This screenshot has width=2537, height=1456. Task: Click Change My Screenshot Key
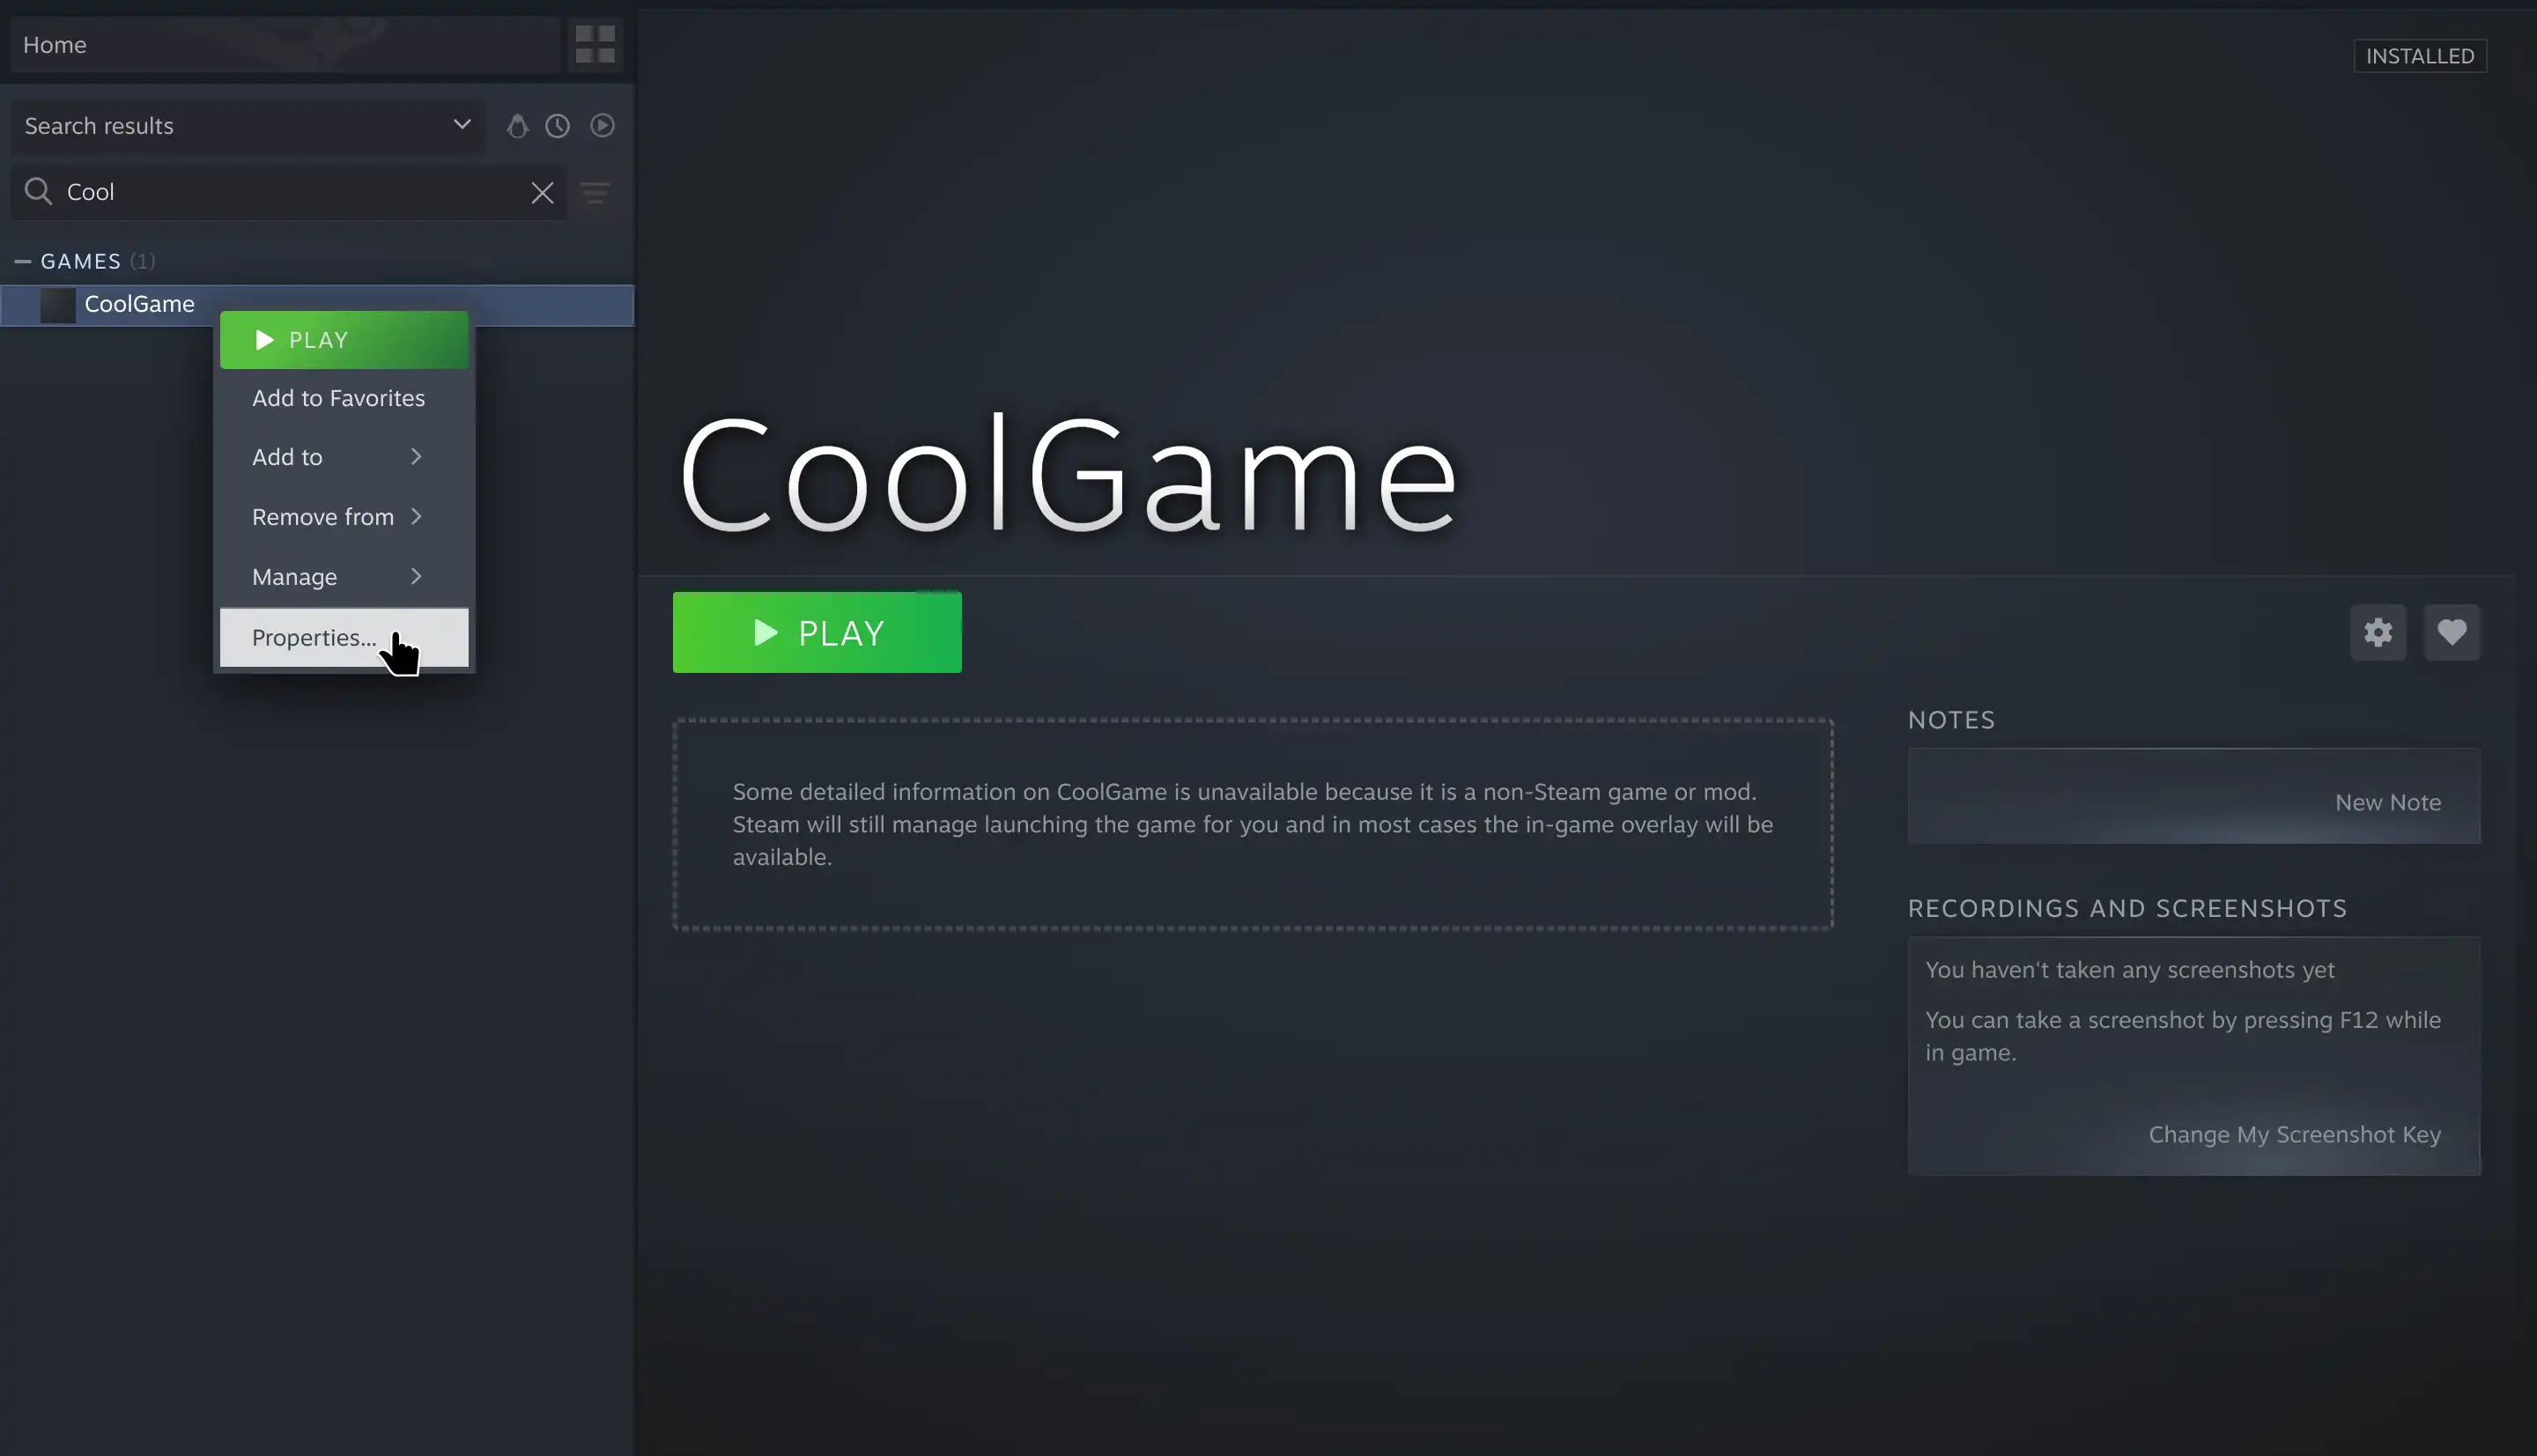coord(2294,1134)
